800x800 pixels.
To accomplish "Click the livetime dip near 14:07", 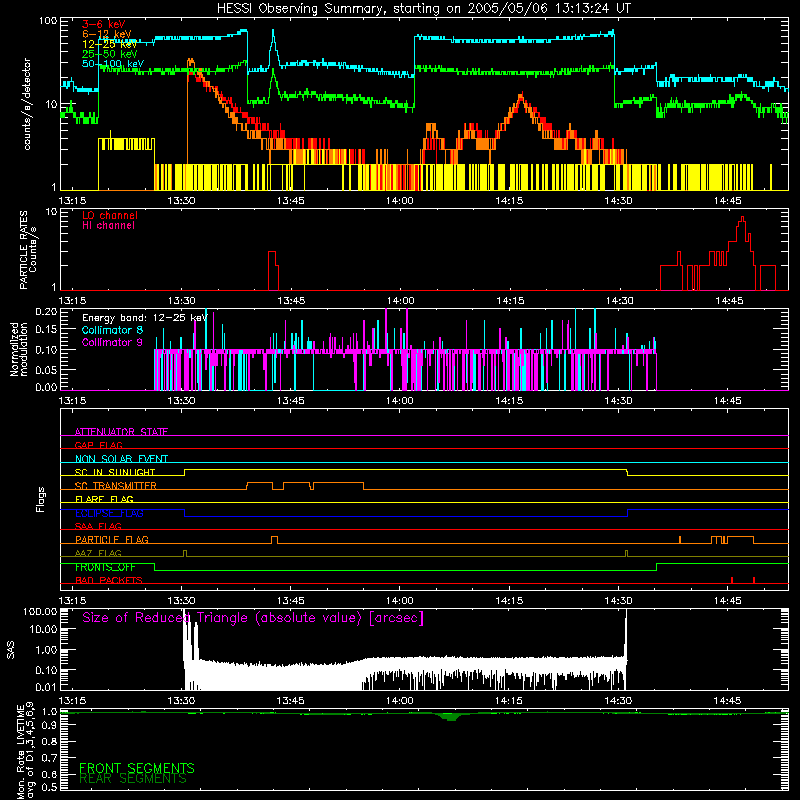I will pos(451,716).
